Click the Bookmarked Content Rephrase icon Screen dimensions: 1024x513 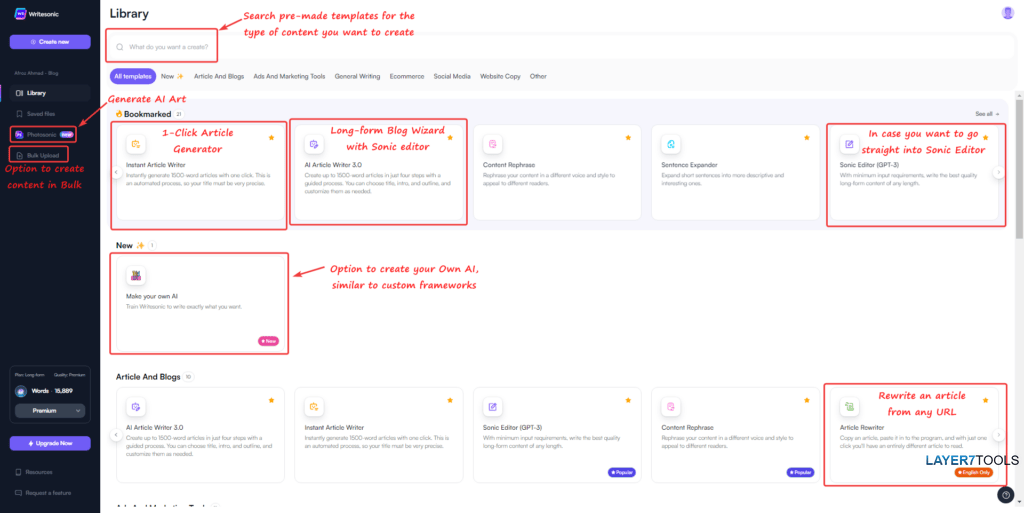[x=492, y=144]
